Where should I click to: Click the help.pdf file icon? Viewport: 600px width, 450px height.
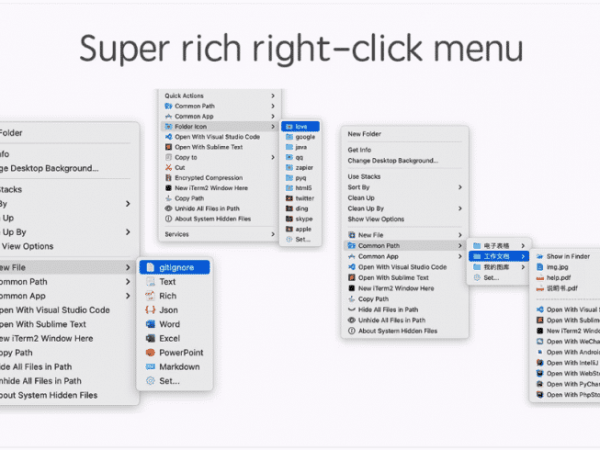[540, 278]
